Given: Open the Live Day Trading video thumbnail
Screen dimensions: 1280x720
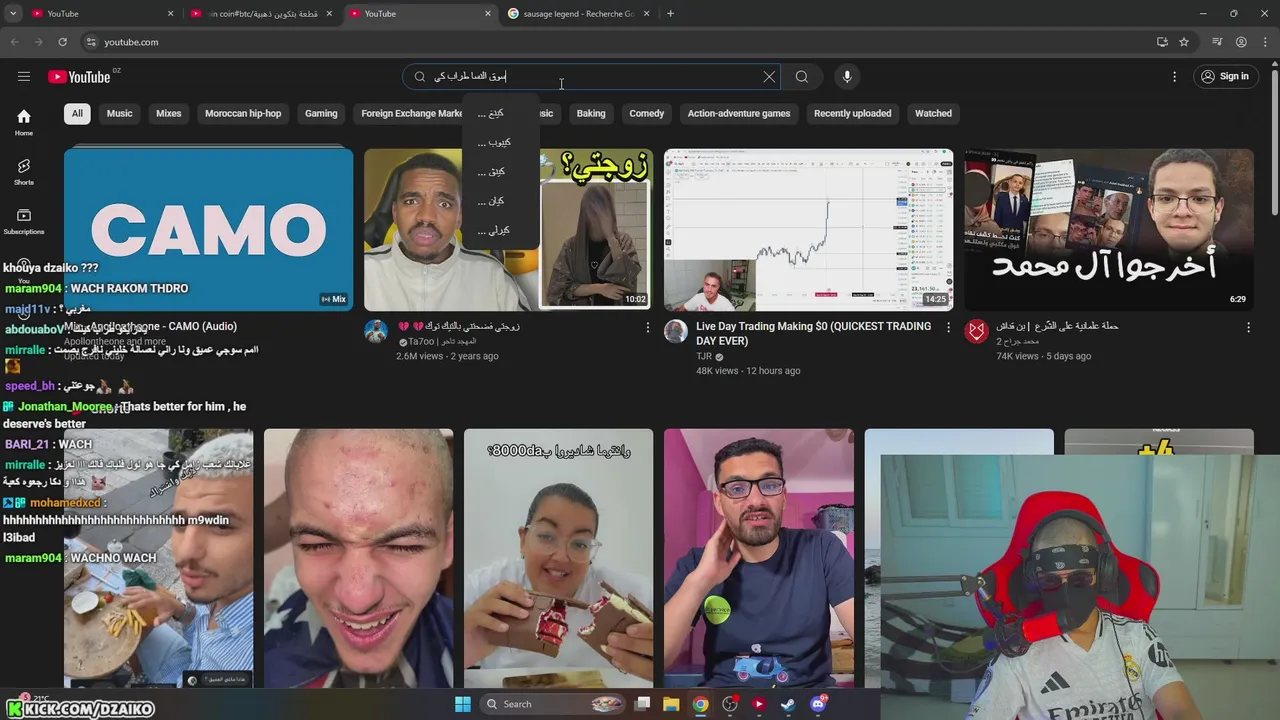Looking at the screenshot, I should (x=809, y=230).
